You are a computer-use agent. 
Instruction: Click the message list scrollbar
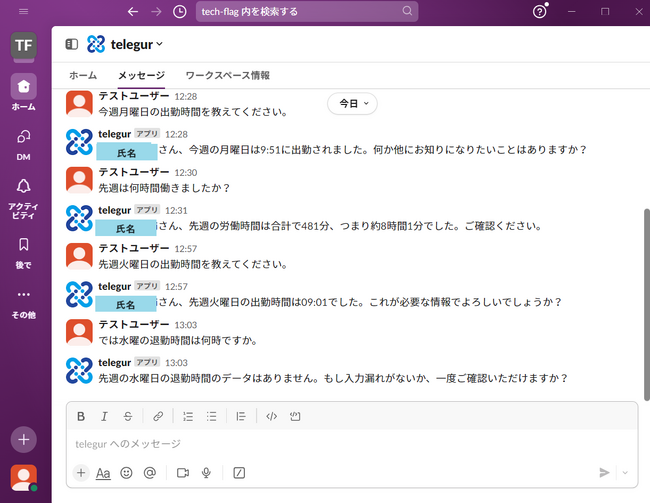pyautogui.click(x=646, y=305)
